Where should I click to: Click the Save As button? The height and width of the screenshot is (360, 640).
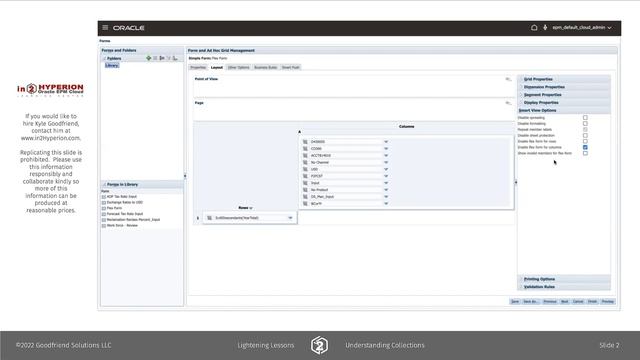pyautogui.click(x=530, y=302)
